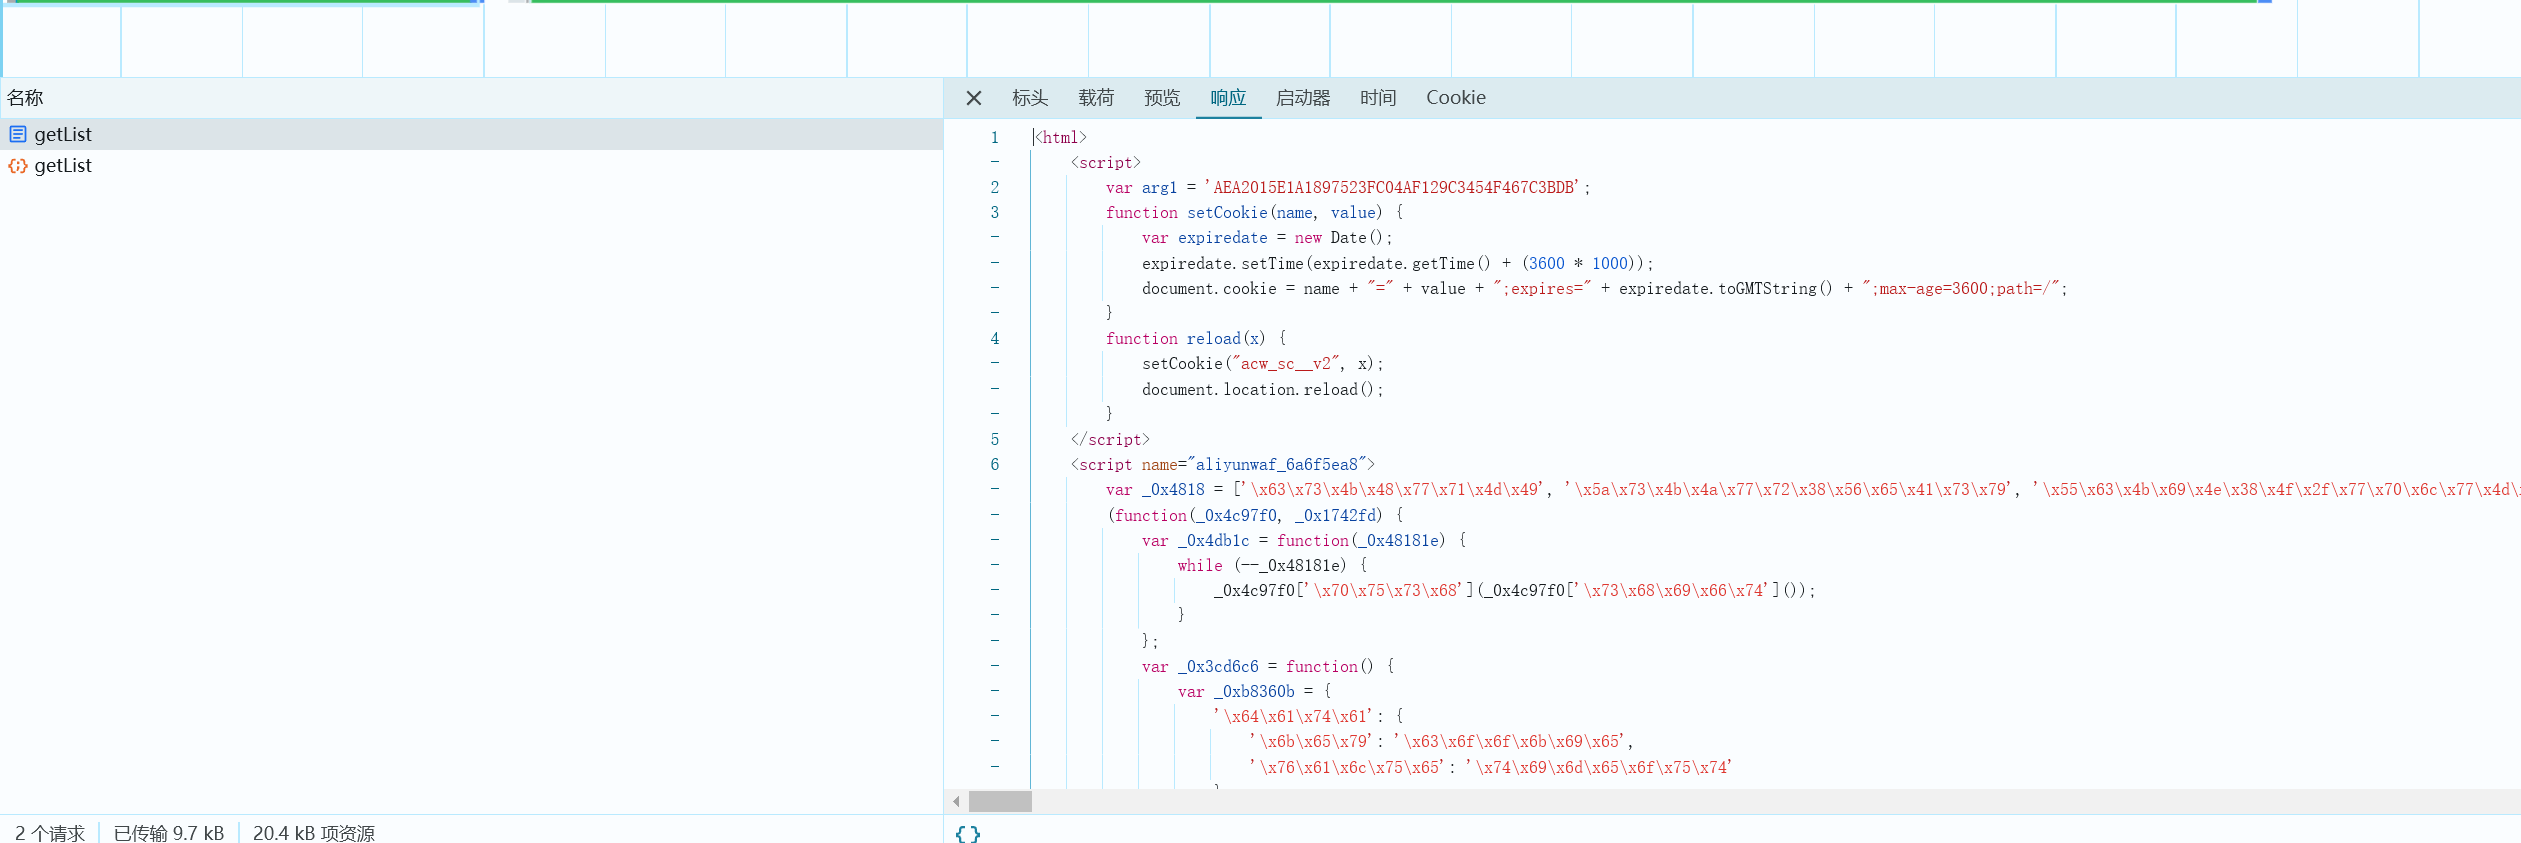
Task: Click the setCookie("acw_sc__v2", x) line
Action: pos(1262,364)
